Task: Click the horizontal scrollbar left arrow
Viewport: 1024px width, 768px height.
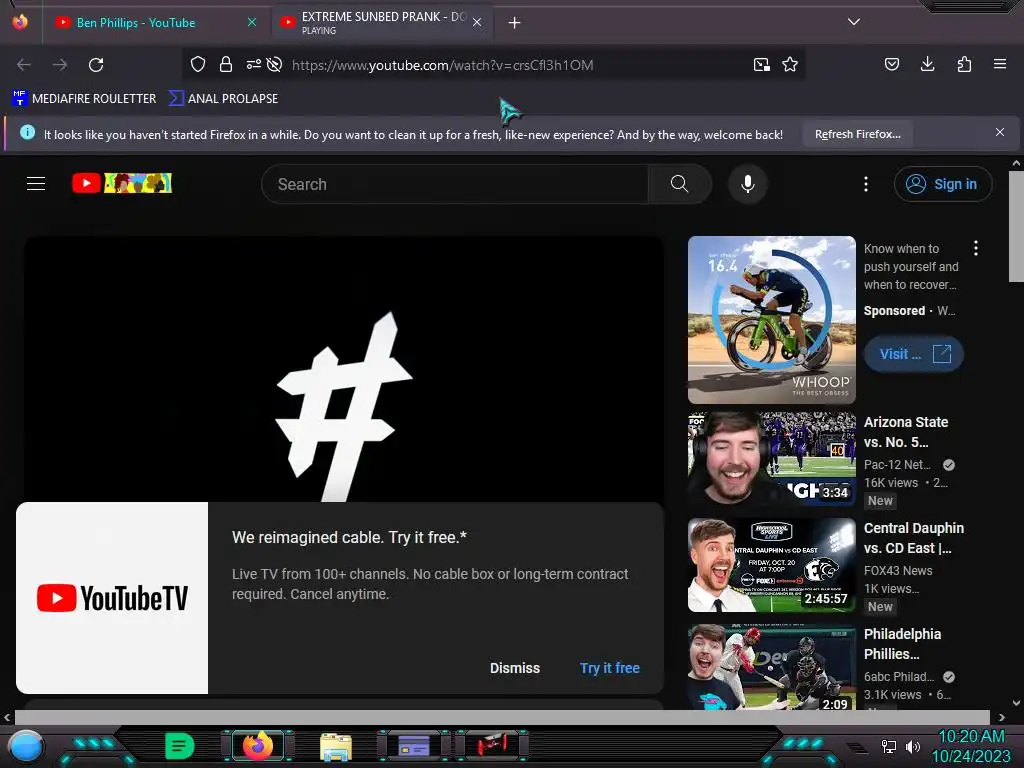Action: (x=7, y=718)
